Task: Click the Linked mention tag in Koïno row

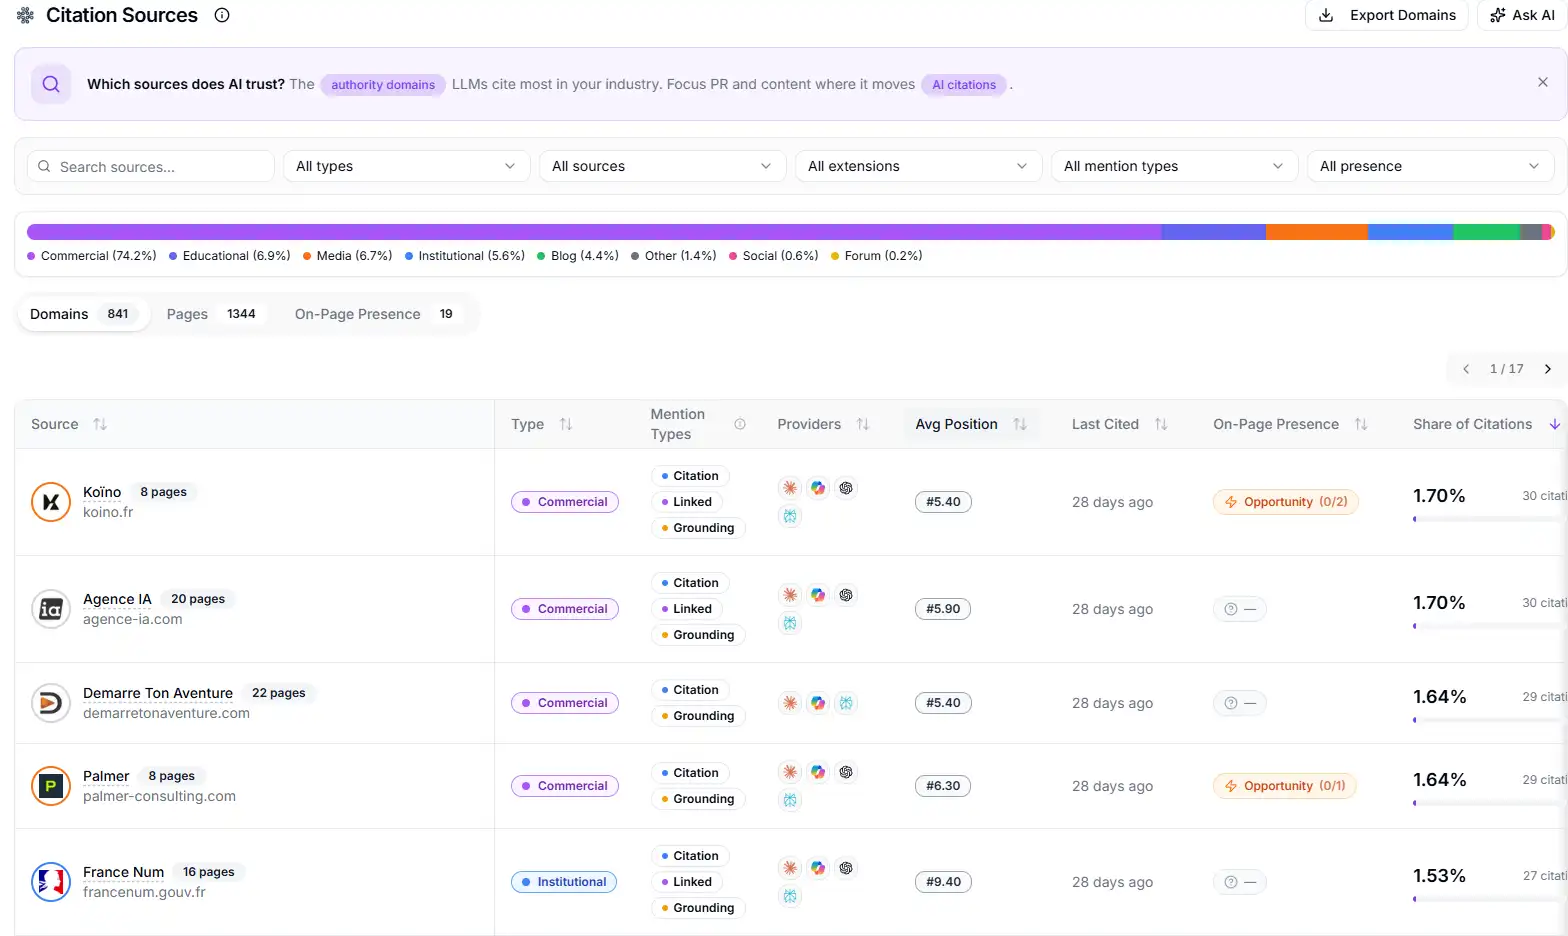Action: pos(686,502)
